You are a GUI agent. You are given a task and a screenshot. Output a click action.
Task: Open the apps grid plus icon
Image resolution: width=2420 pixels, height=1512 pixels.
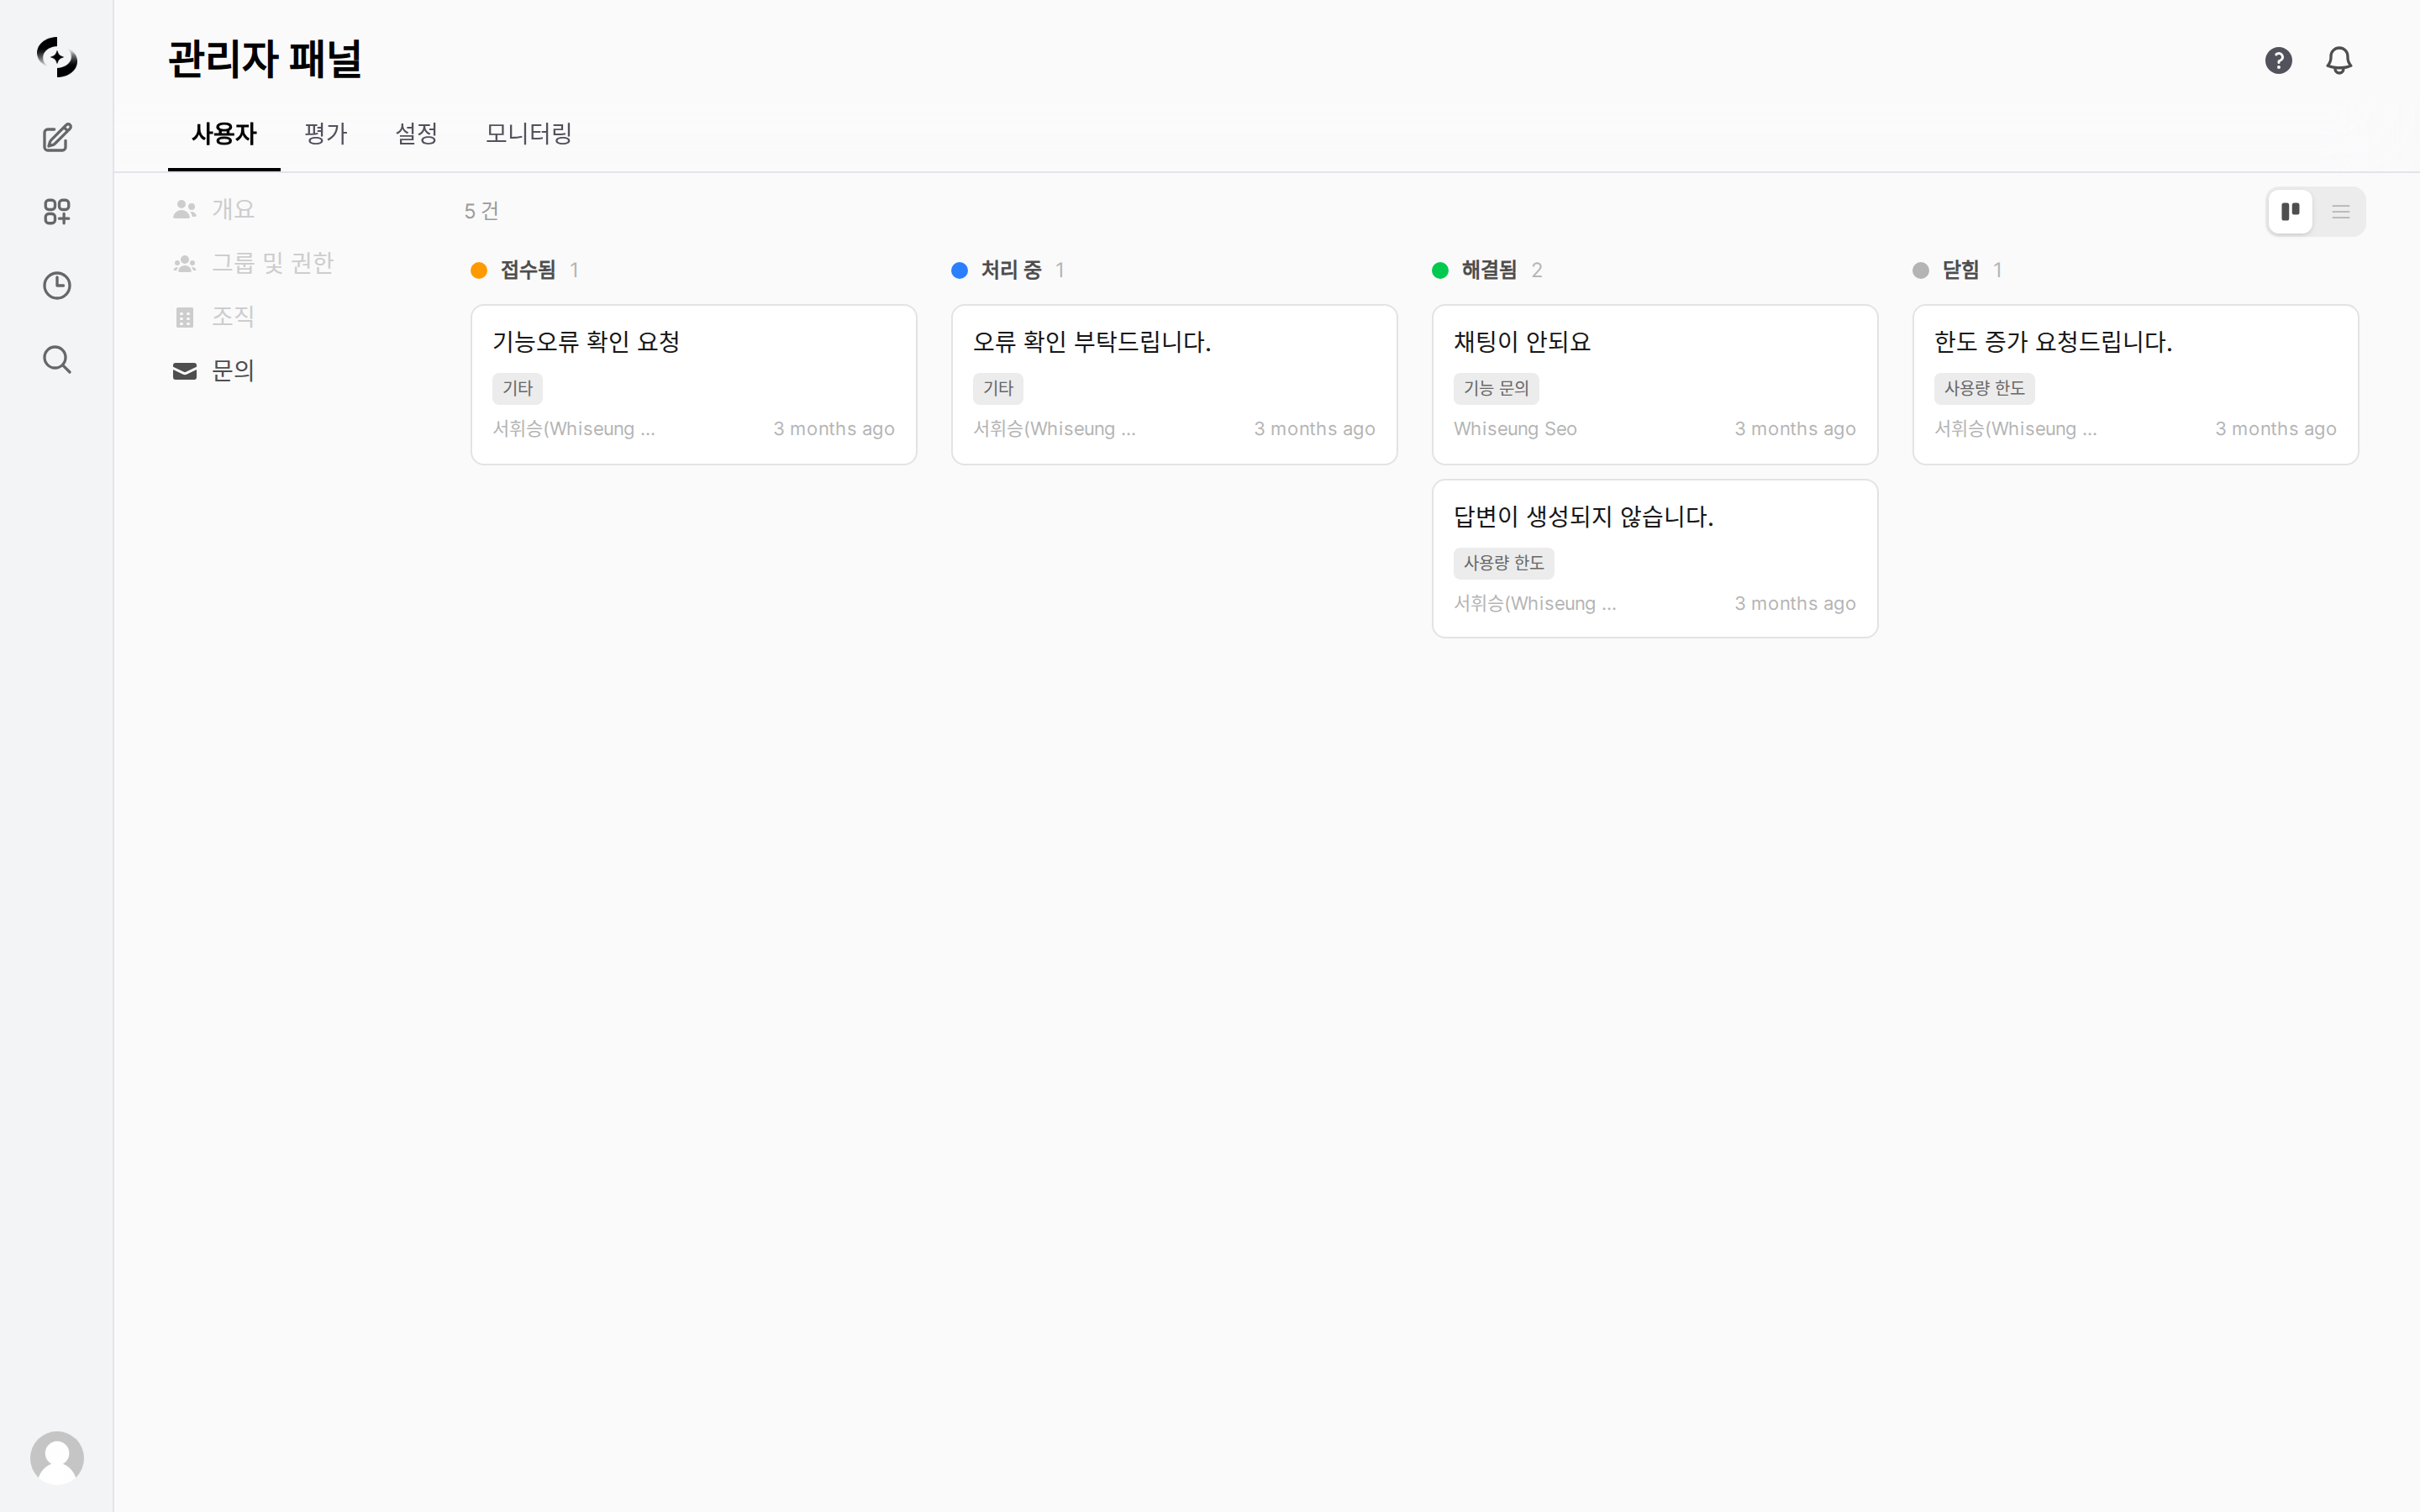57,211
